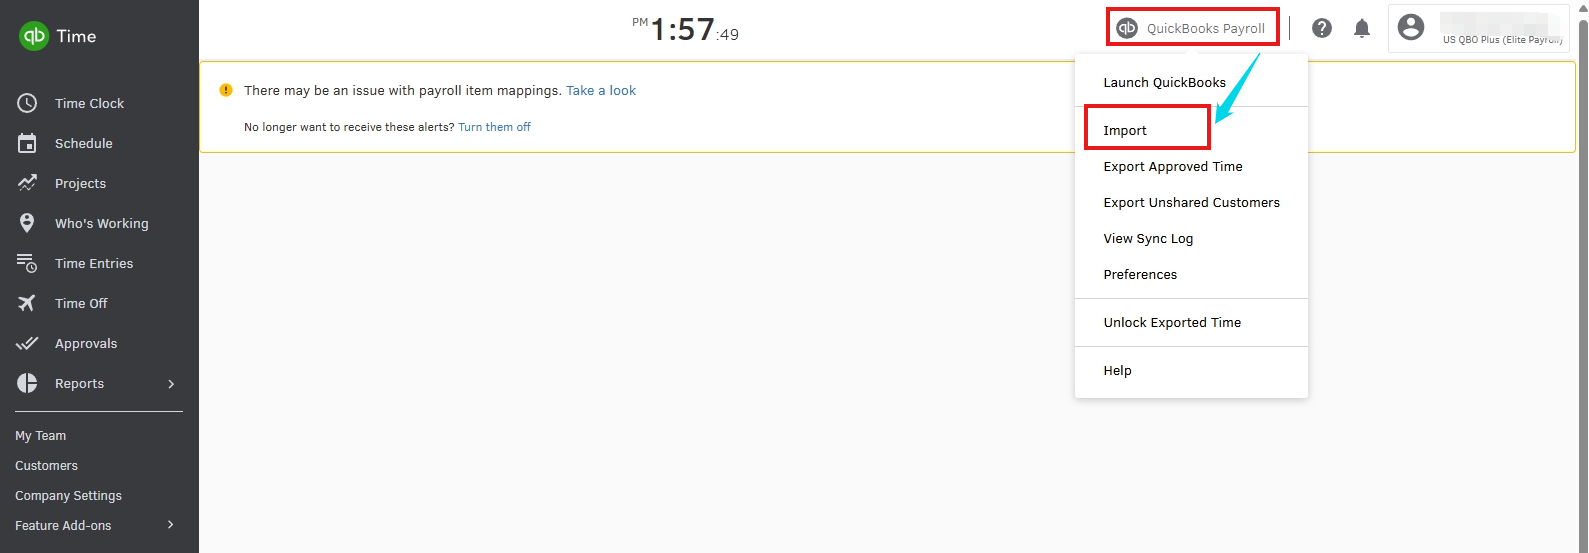Open the user account avatar icon
This screenshot has width=1589, height=553.
coord(1411,28)
